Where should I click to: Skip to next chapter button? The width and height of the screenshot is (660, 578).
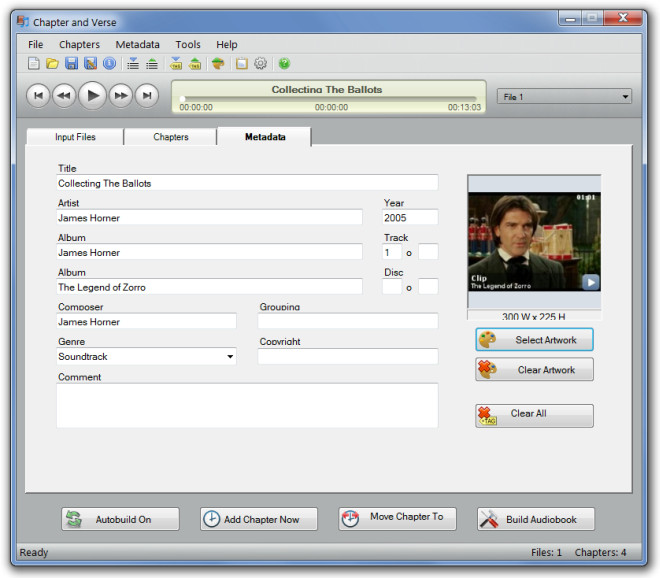146,96
